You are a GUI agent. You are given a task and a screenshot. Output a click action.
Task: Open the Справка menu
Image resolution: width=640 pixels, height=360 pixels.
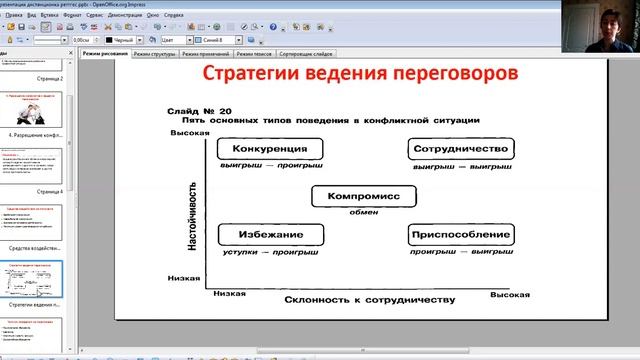(x=173, y=15)
